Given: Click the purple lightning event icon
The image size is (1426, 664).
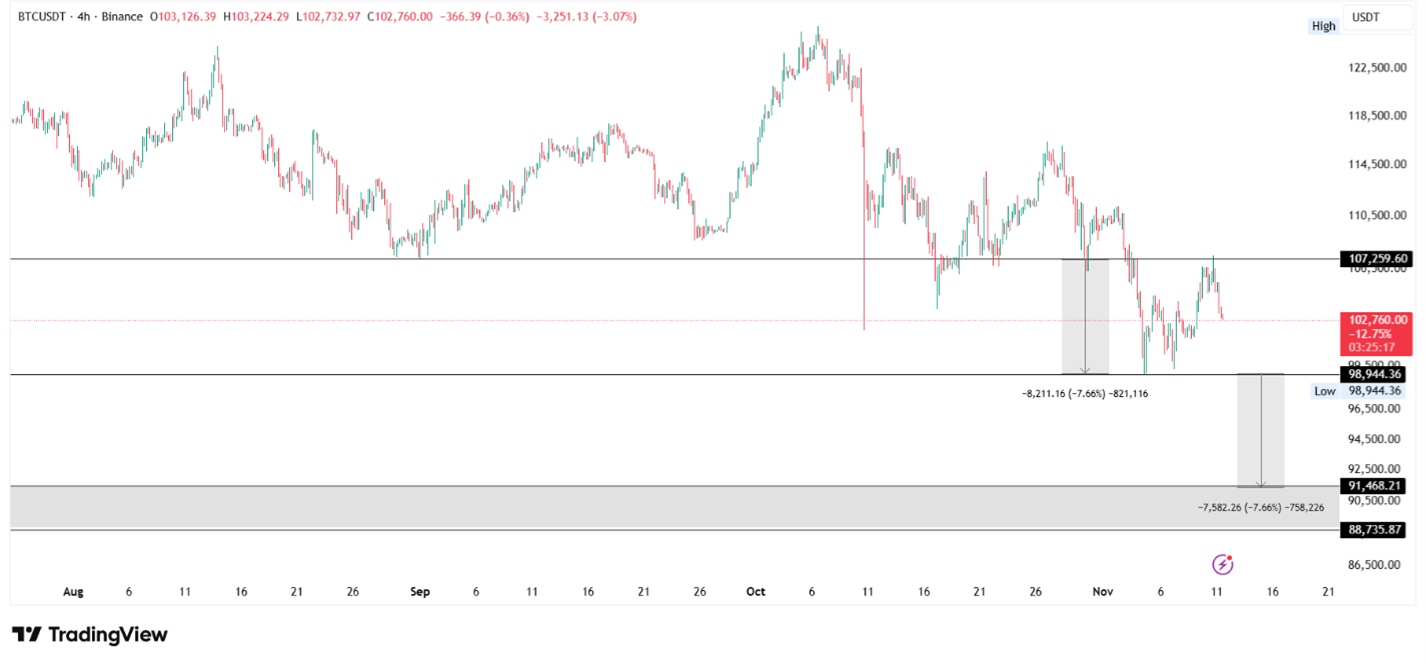Looking at the screenshot, I should 1222,565.
